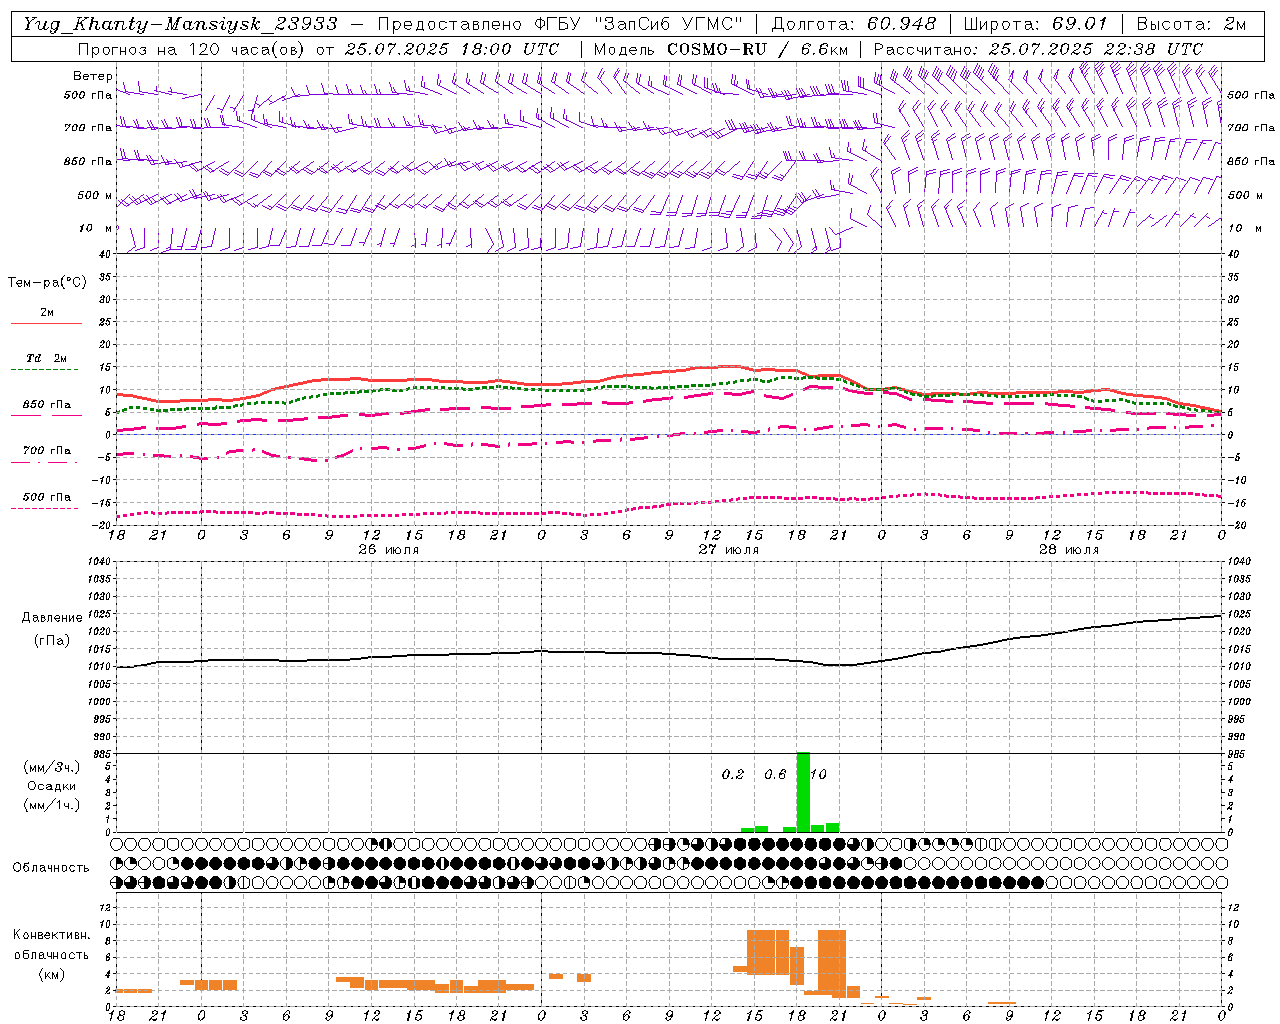This screenshot has height=1024, width=1280.
Task: Click the 850 гПа temperature legend label
Action: coord(47,404)
